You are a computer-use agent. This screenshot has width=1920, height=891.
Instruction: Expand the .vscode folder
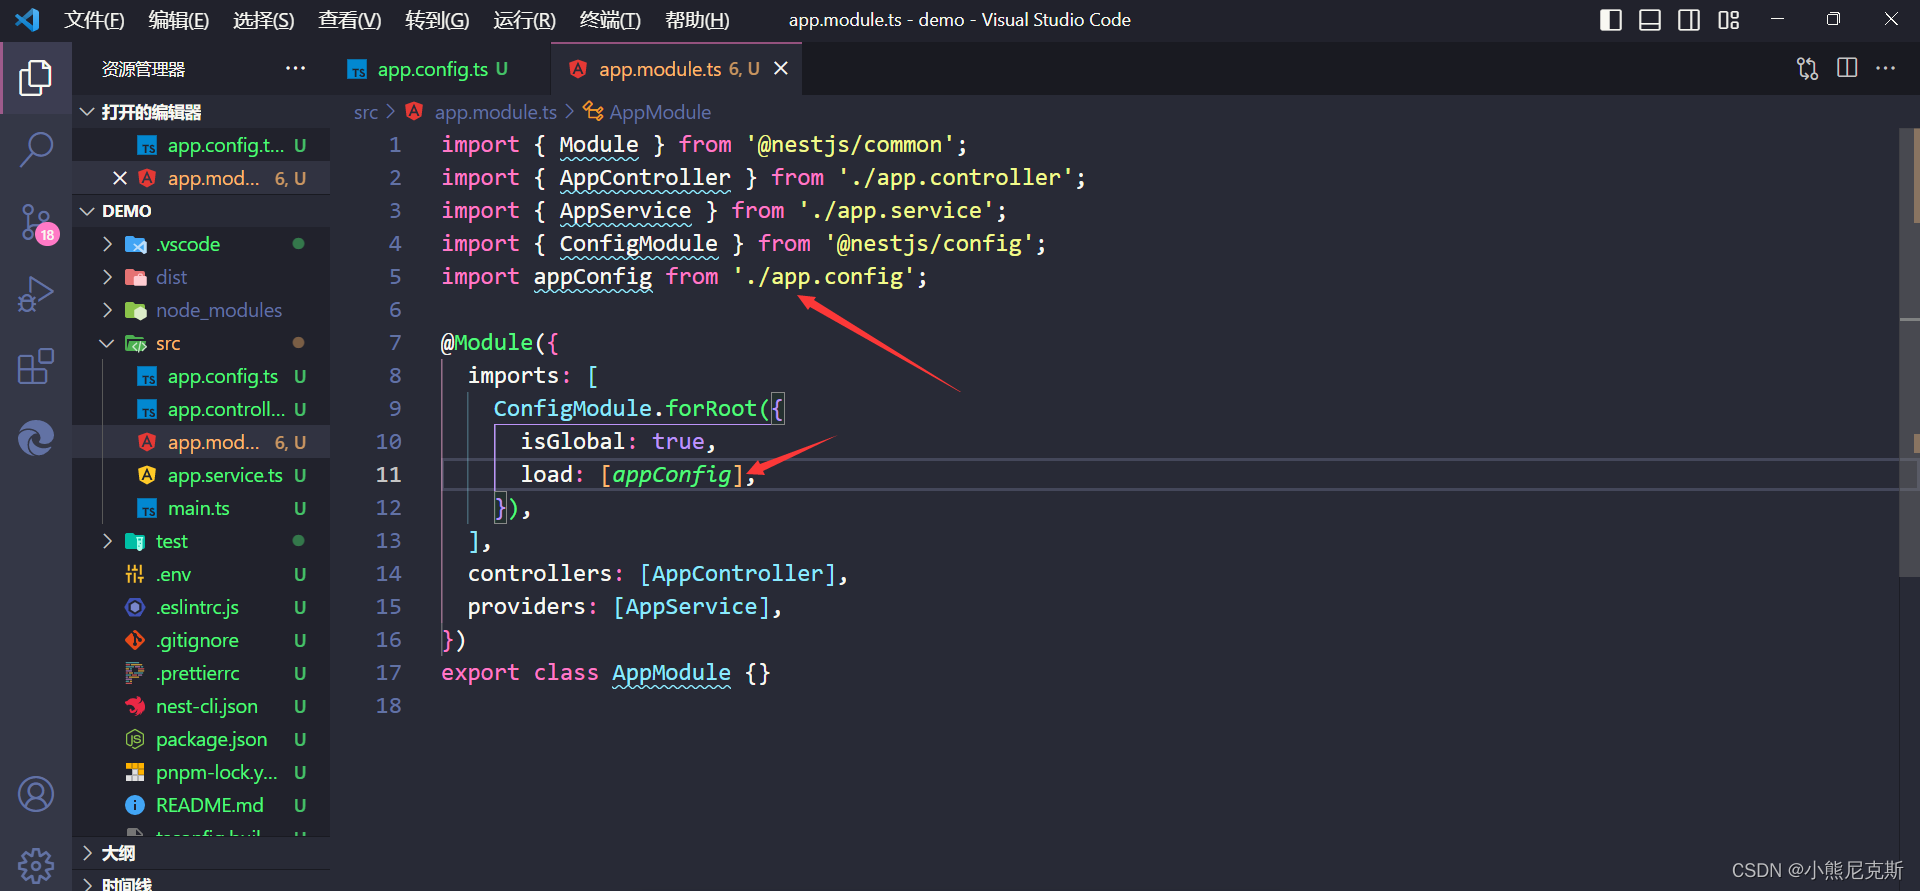click(201, 244)
